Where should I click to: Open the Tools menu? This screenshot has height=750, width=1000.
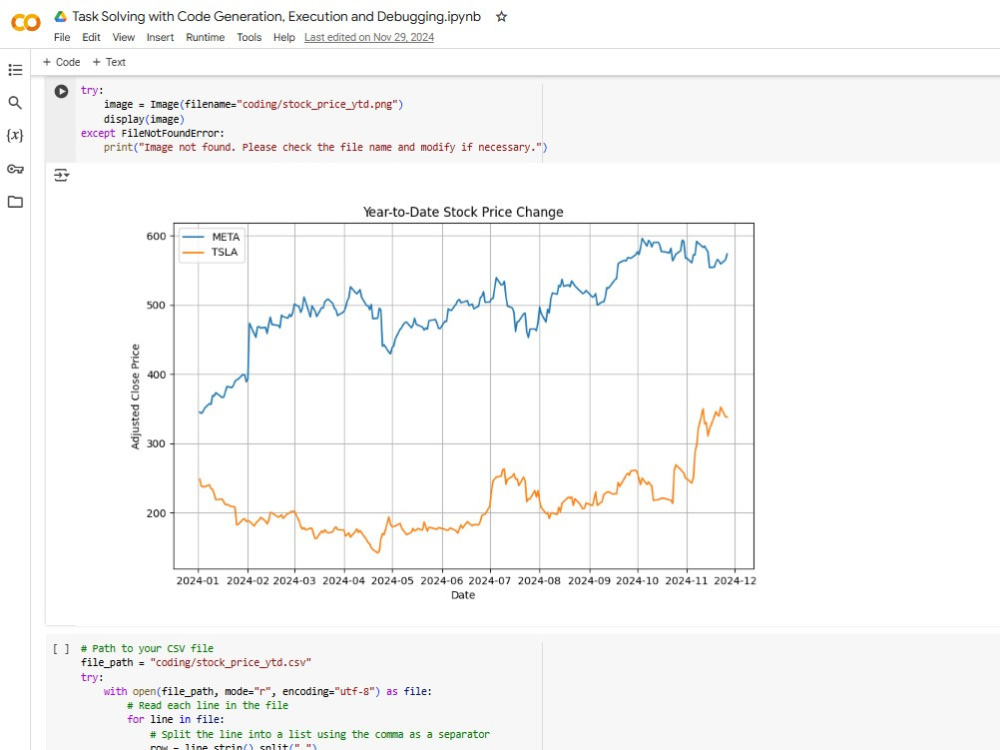point(249,37)
